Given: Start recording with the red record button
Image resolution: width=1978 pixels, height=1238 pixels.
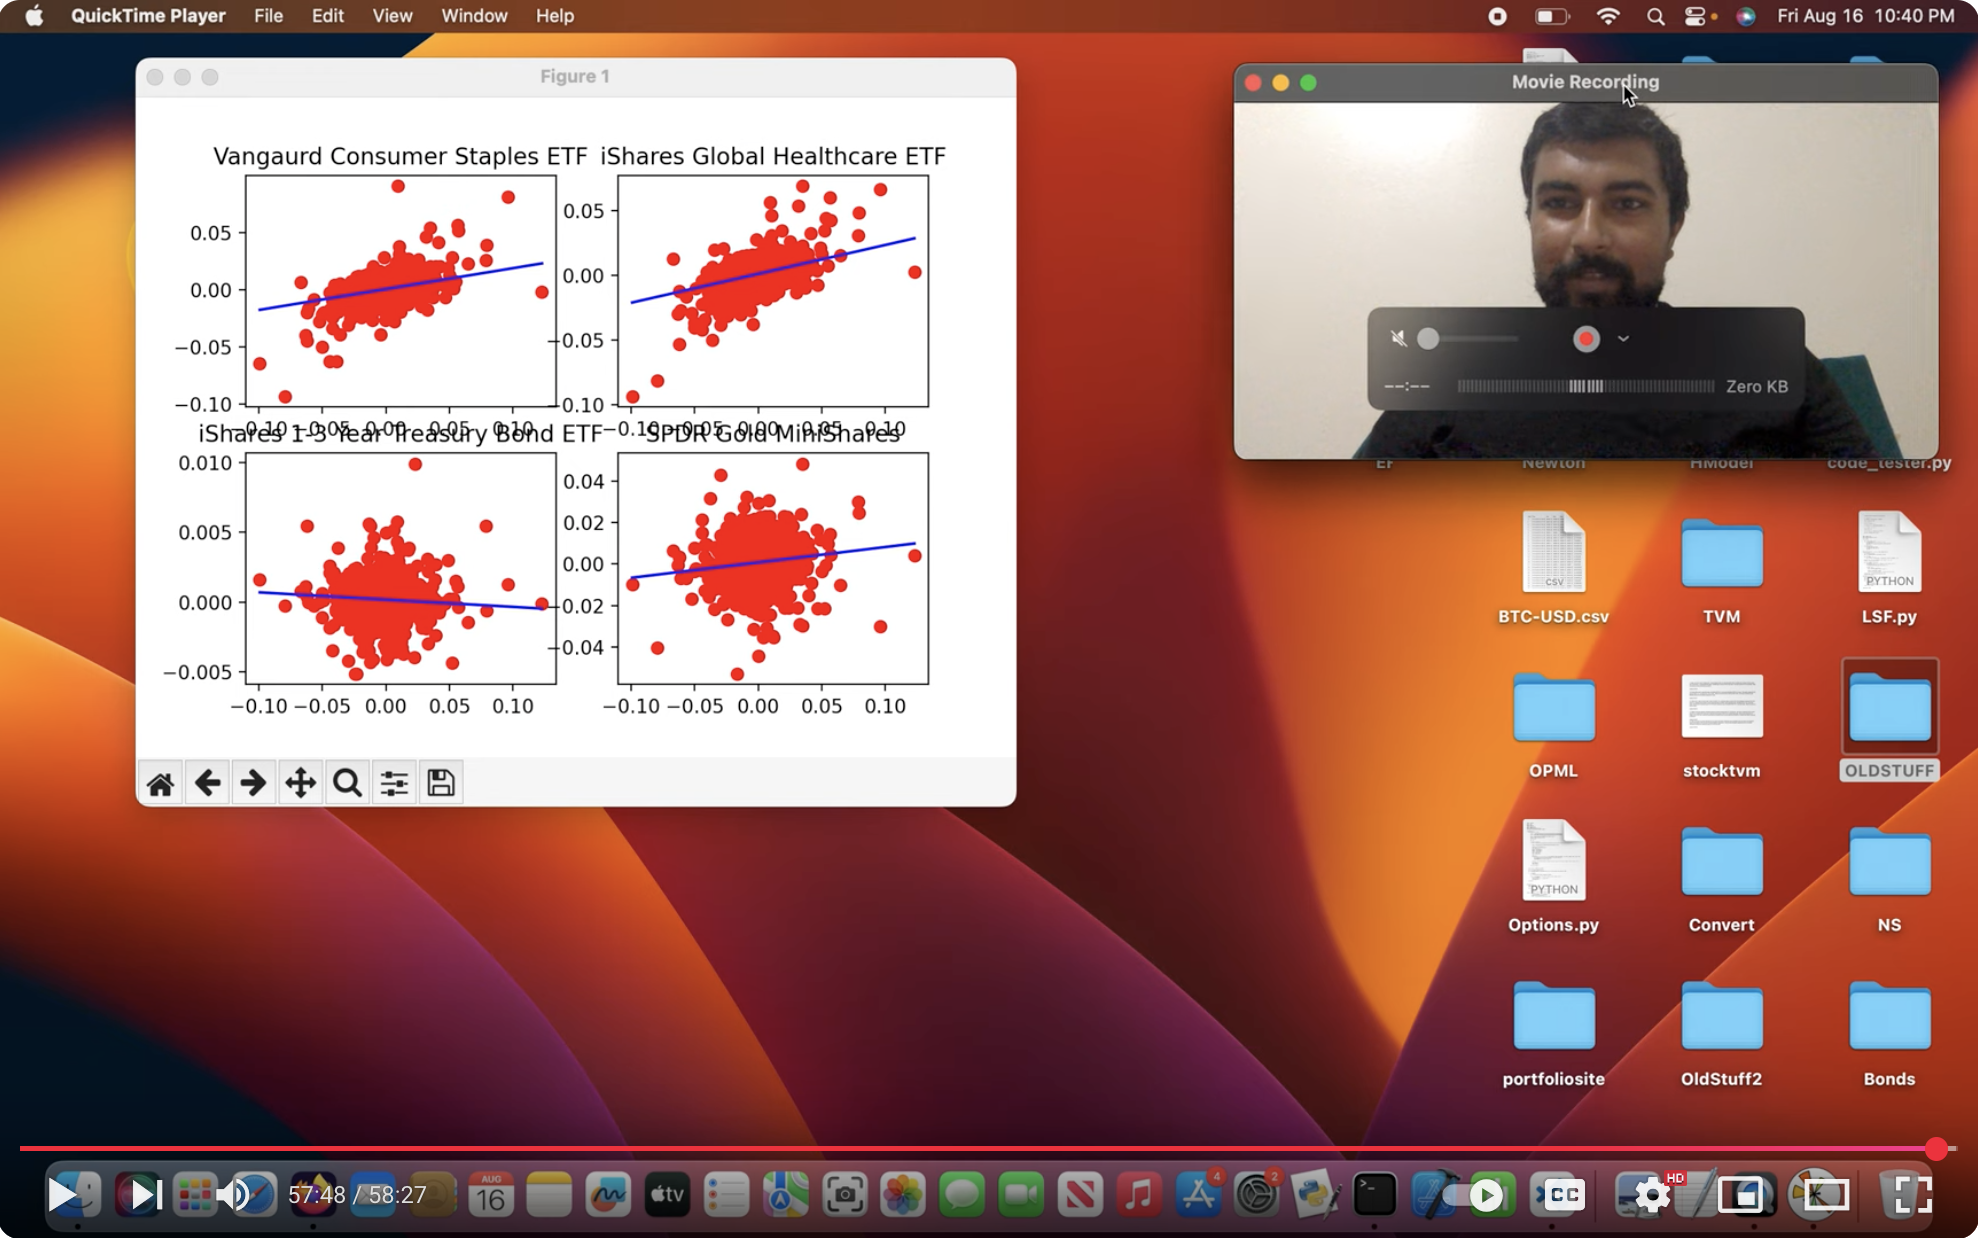Looking at the screenshot, I should point(1586,339).
